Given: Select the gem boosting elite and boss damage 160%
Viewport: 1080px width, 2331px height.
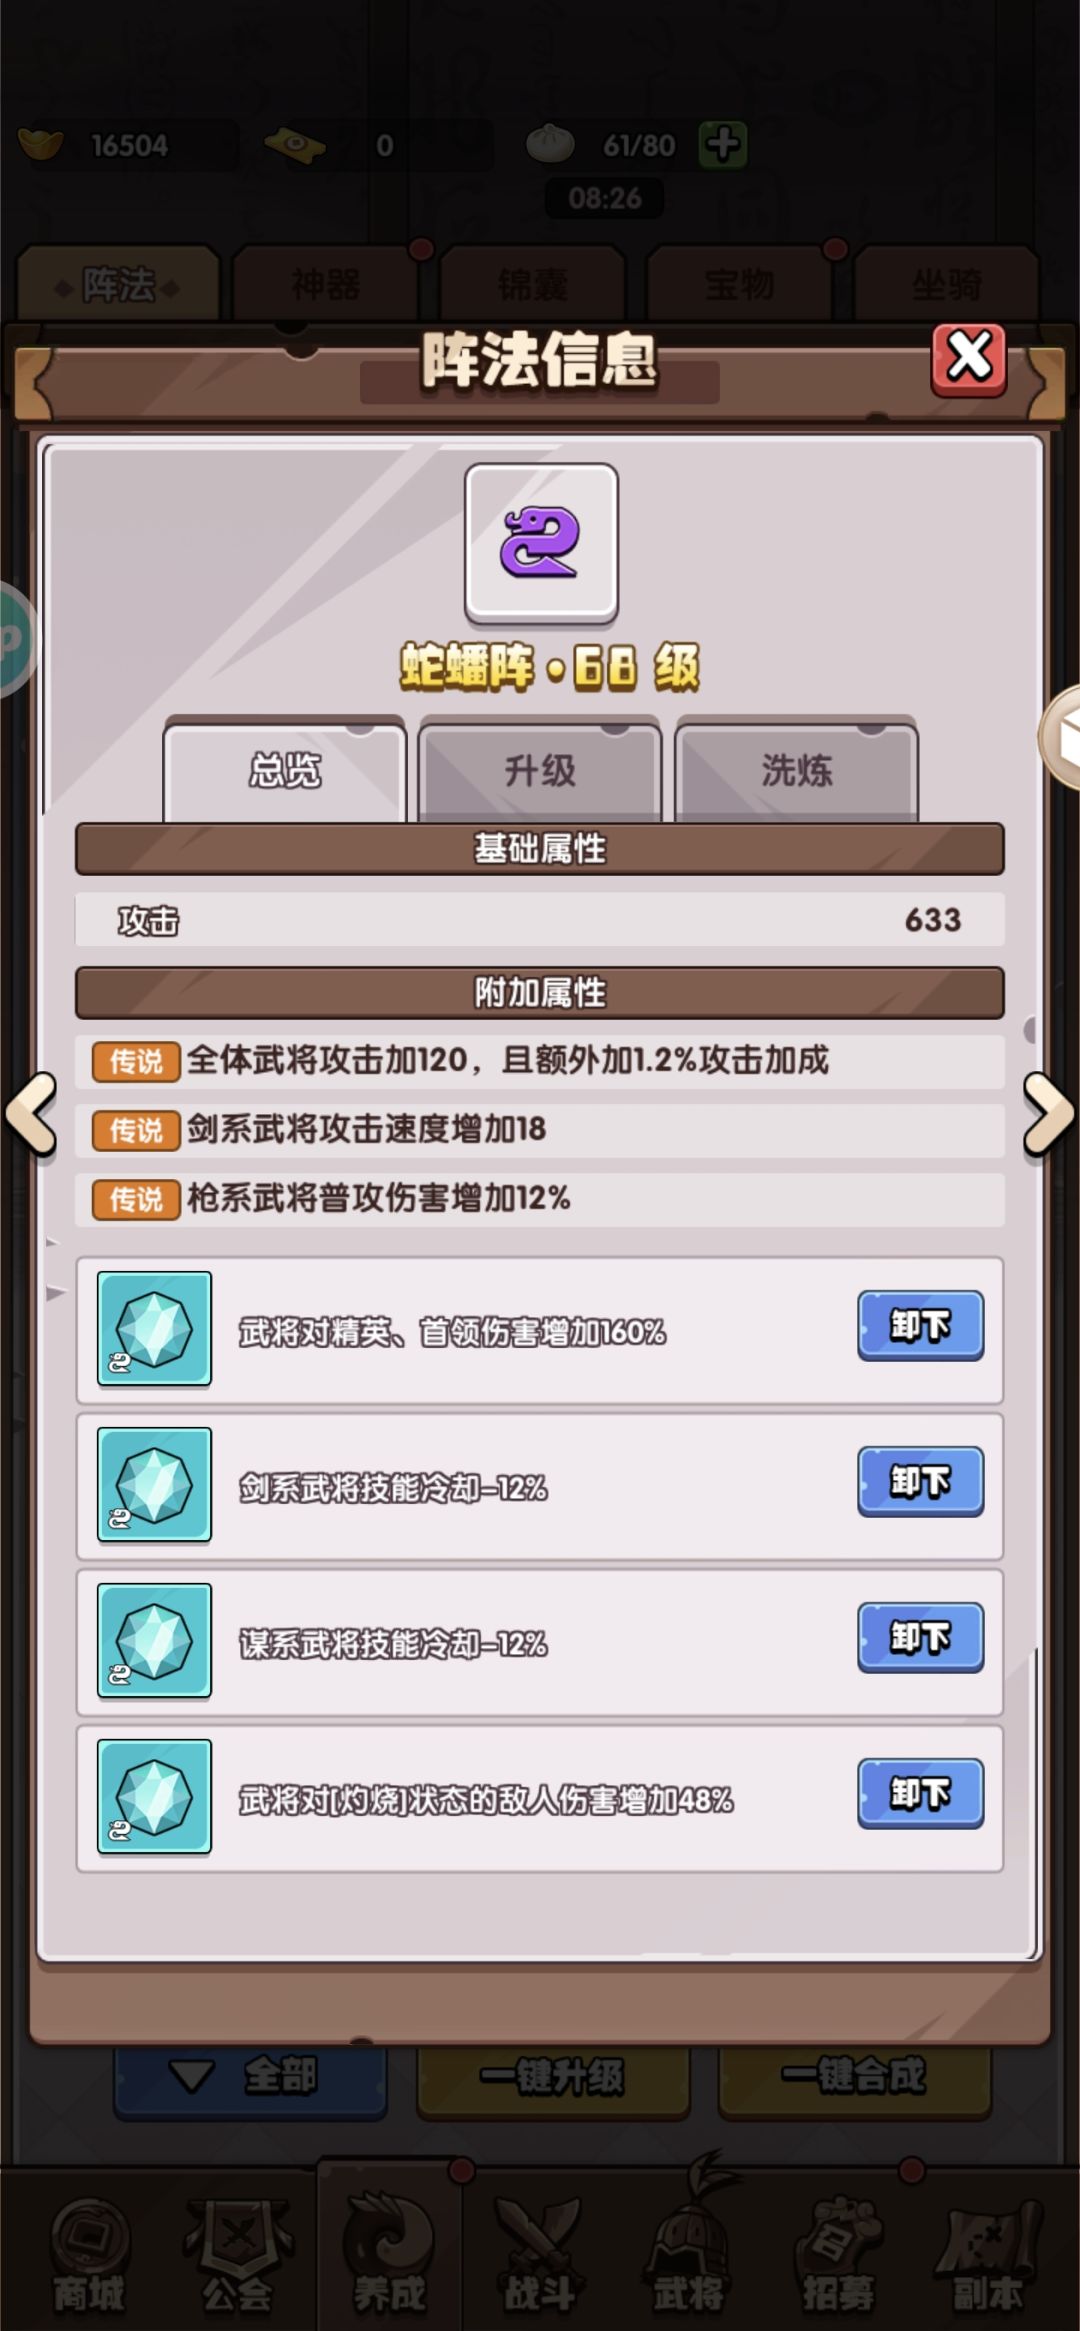Looking at the screenshot, I should point(154,1329).
